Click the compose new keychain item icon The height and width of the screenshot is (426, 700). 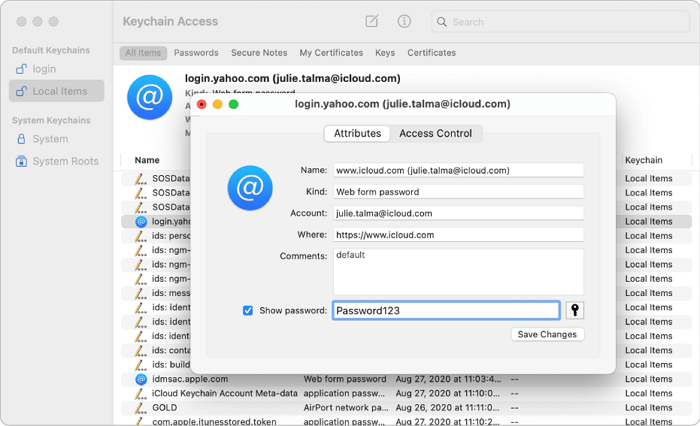click(x=372, y=21)
